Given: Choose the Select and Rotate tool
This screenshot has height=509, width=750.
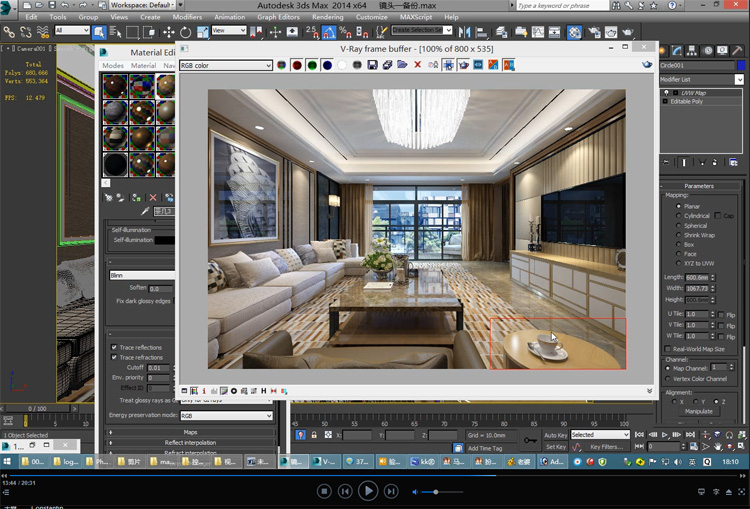Looking at the screenshot, I should 185,32.
